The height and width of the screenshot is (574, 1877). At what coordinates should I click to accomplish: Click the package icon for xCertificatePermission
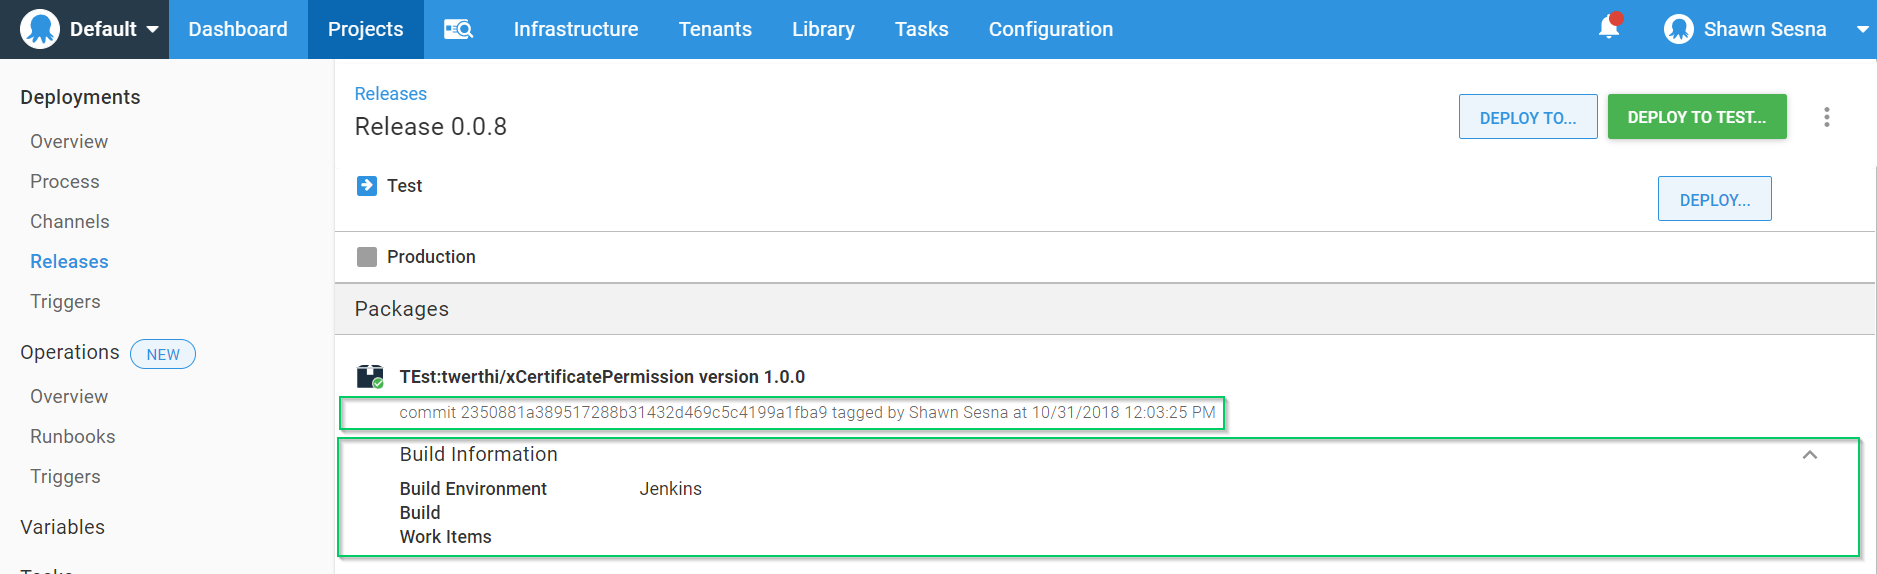point(370,377)
